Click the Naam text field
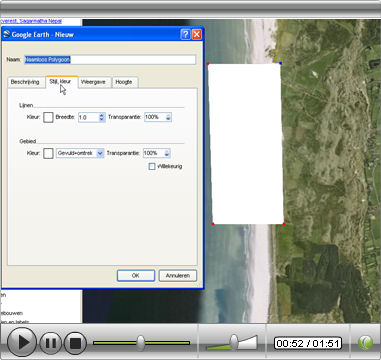 (110, 60)
